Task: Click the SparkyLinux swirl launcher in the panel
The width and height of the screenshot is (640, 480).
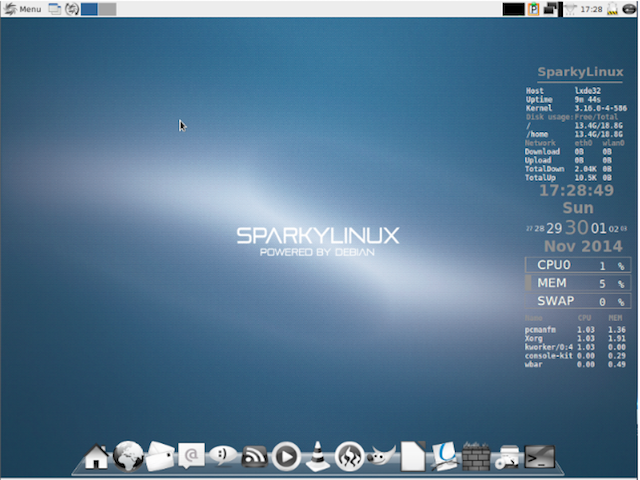Action: point(72,9)
